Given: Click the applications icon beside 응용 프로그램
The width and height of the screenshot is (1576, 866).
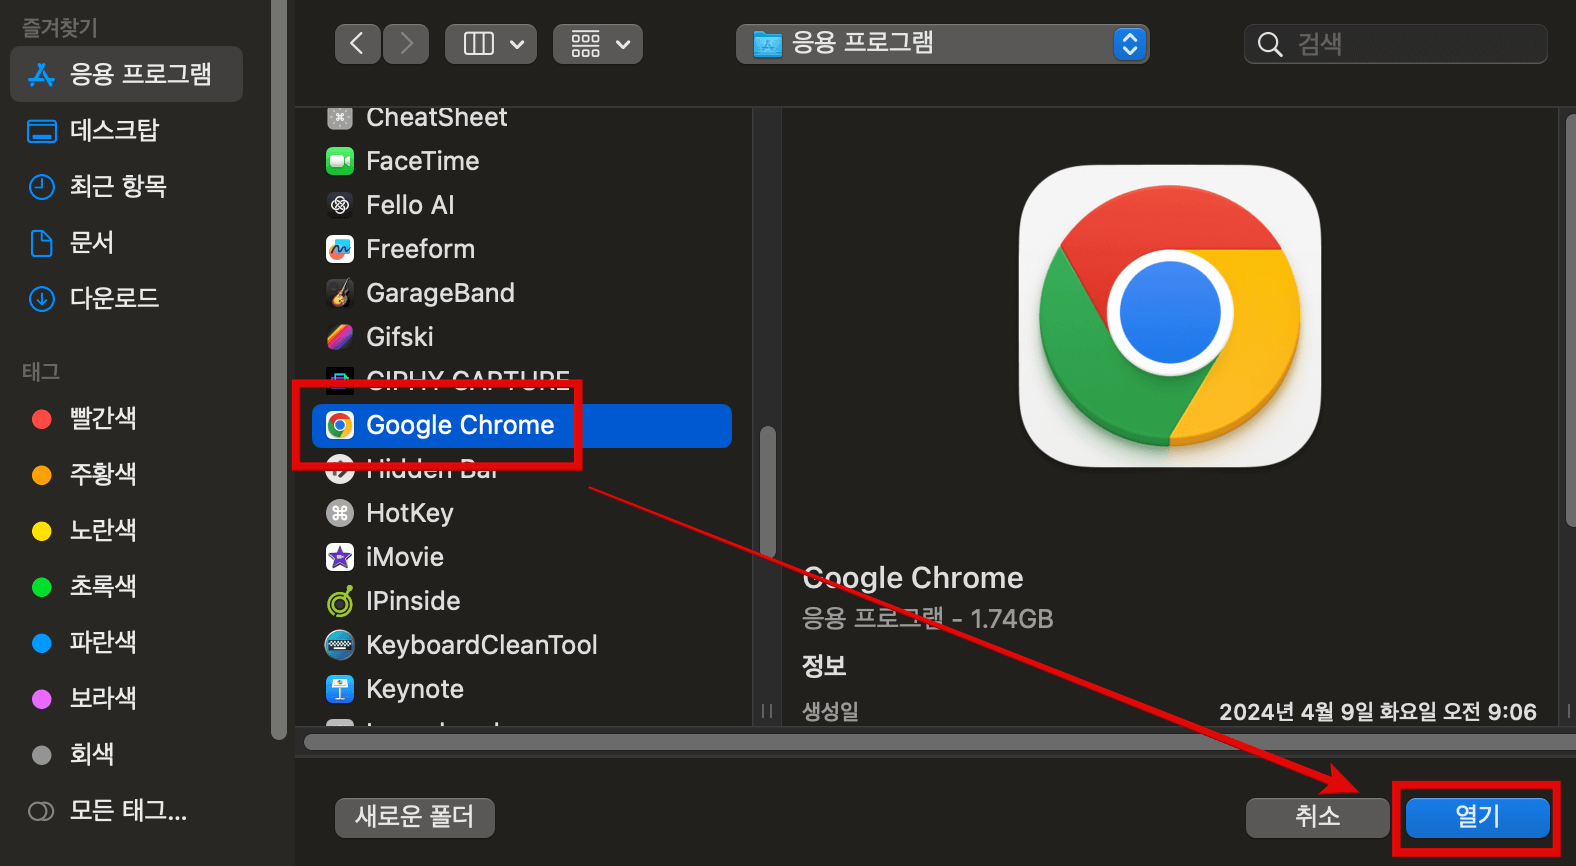Looking at the screenshot, I should (x=41, y=74).
